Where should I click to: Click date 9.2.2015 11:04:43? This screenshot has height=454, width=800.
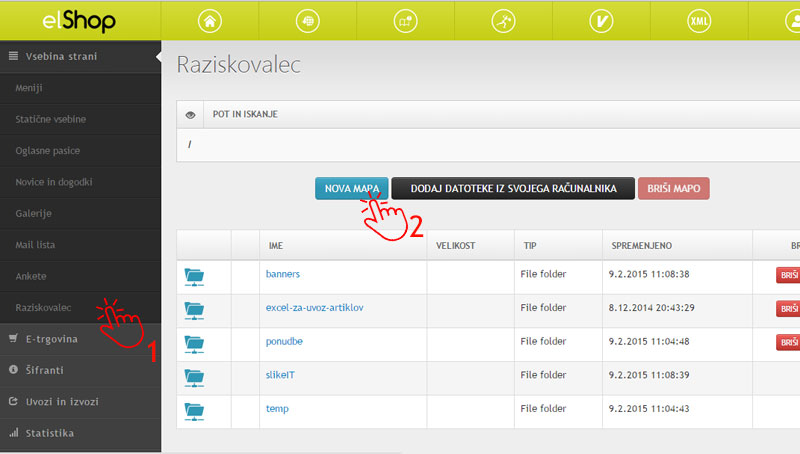[x=649, y=409]
